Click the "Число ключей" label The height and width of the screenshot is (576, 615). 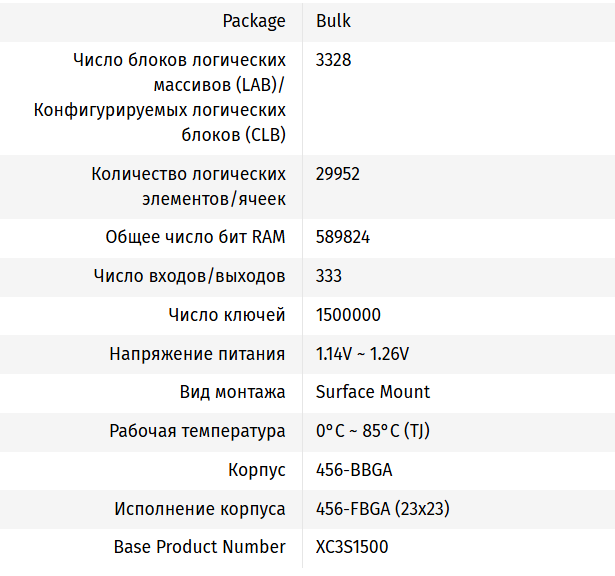pyautogui.click(x=227, y=315)
